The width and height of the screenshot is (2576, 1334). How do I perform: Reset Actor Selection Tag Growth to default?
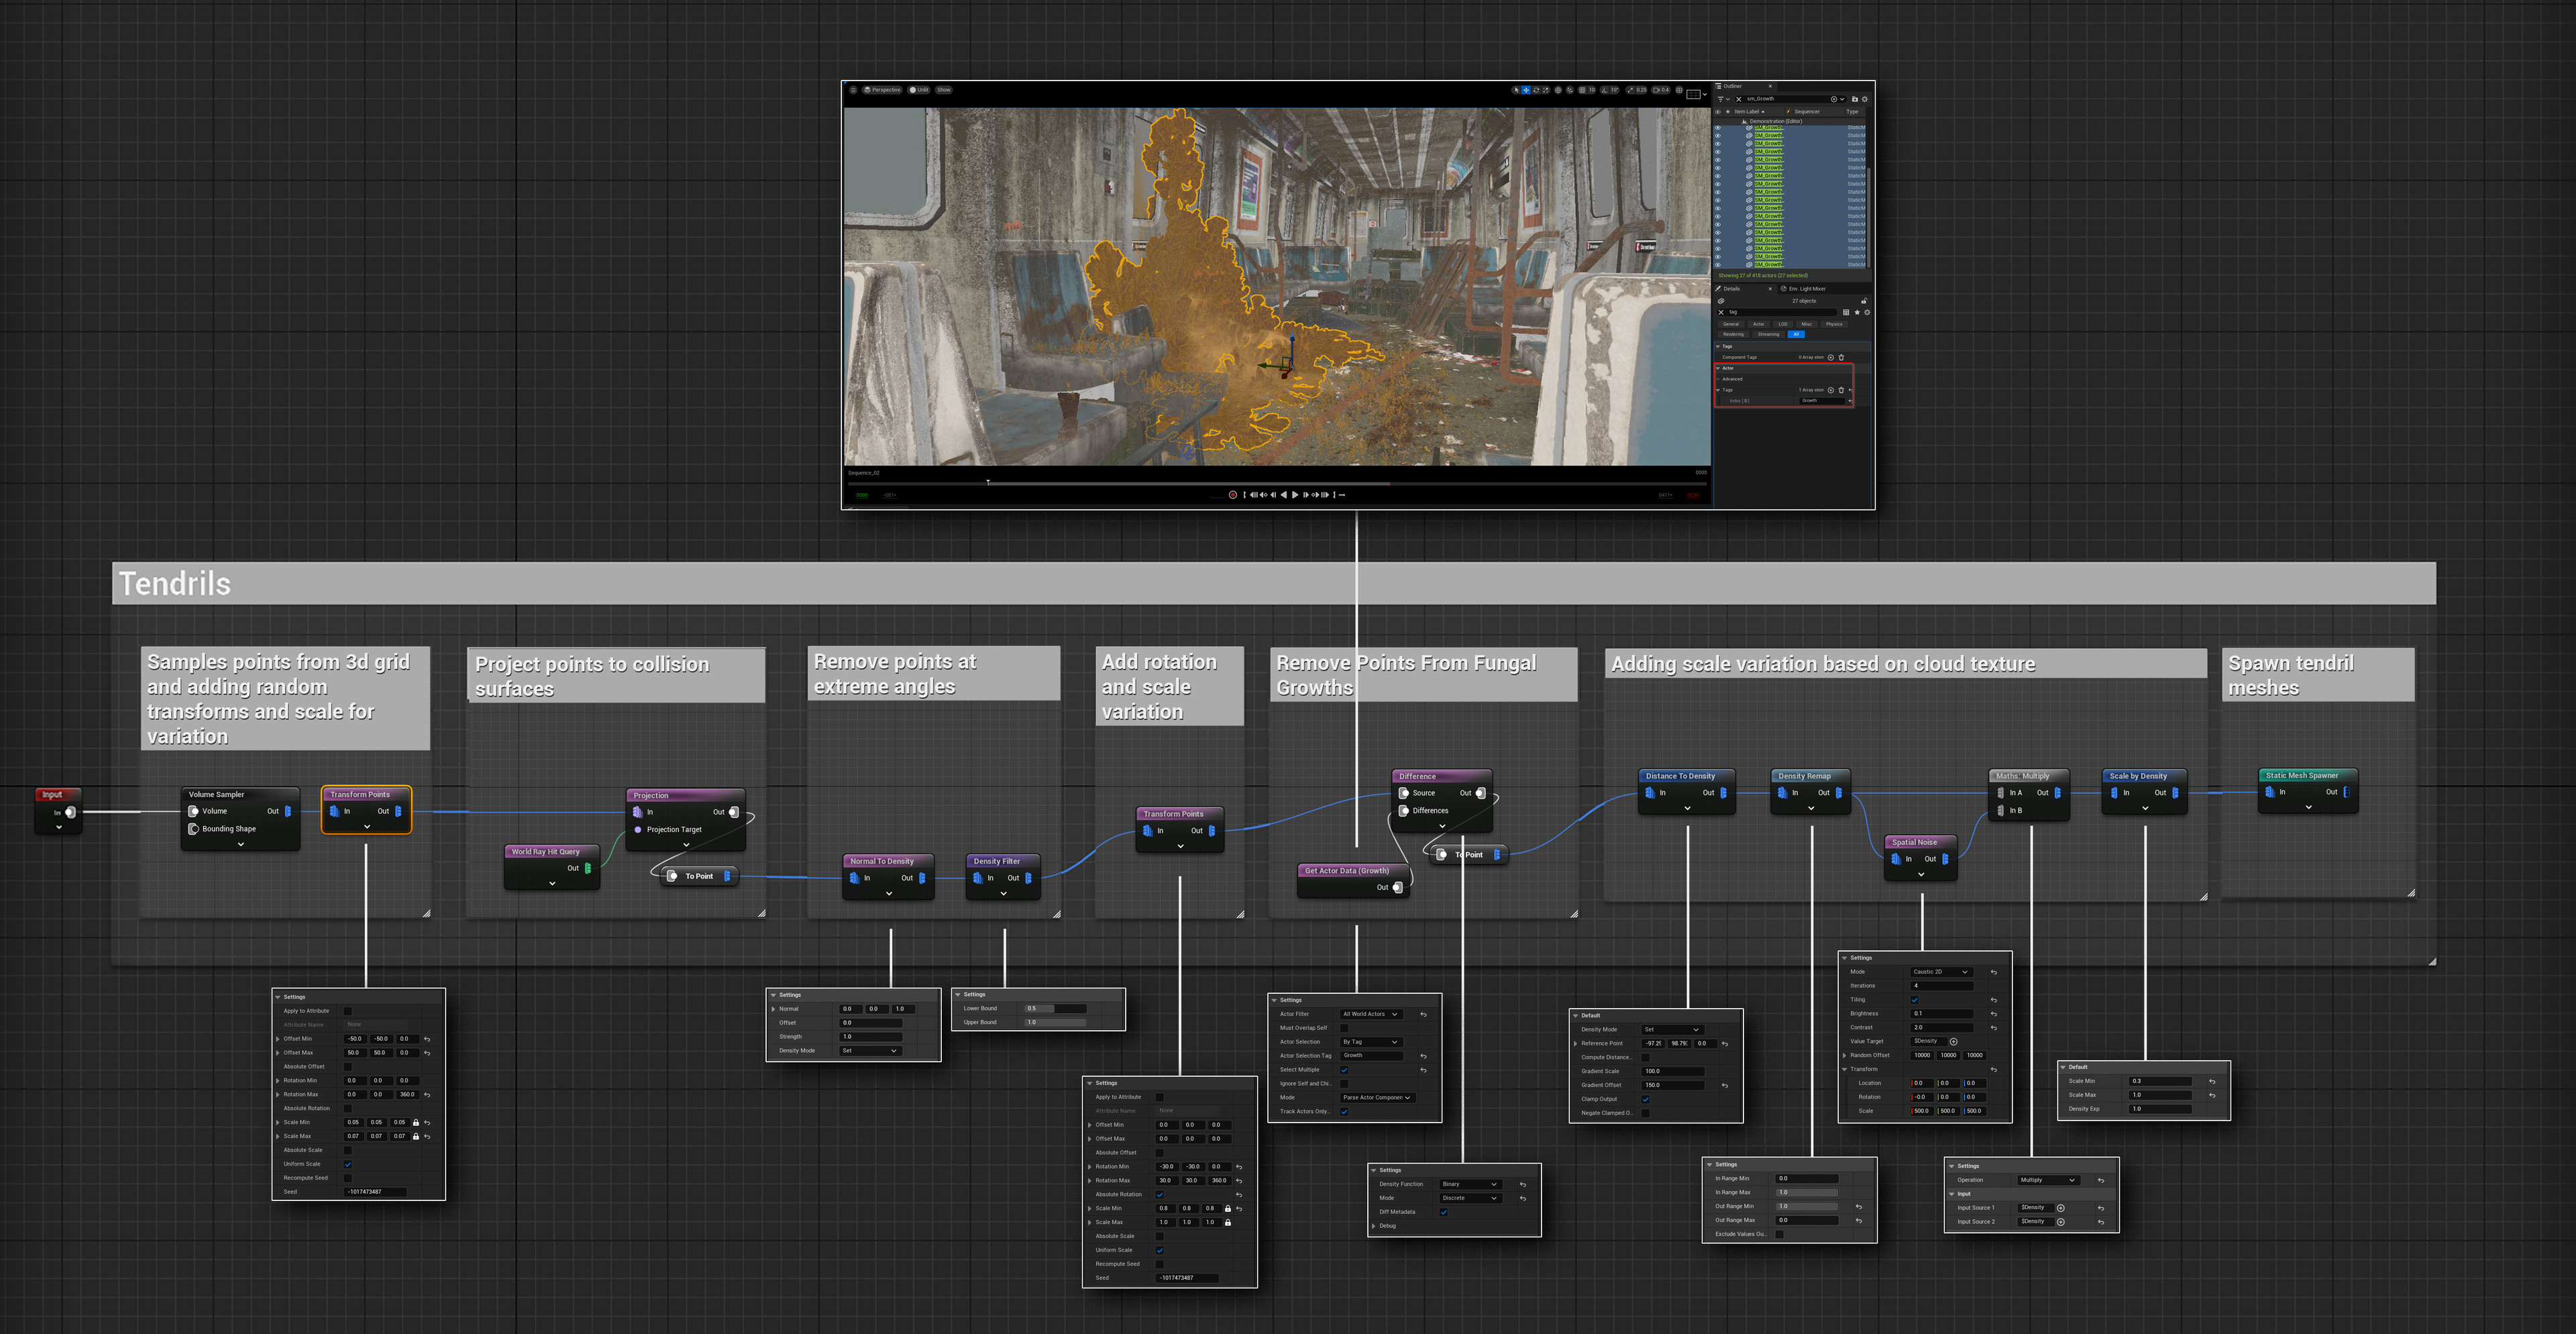pyautogui.click(x=1423, y=1056)
